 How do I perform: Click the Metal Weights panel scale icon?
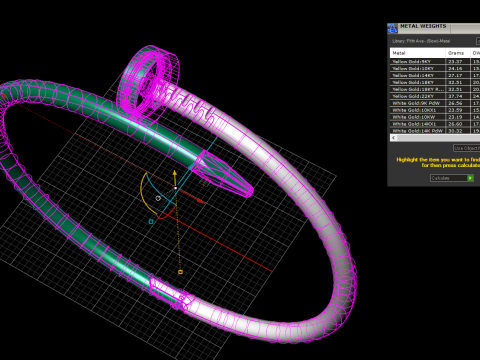[x=392, y=28]
